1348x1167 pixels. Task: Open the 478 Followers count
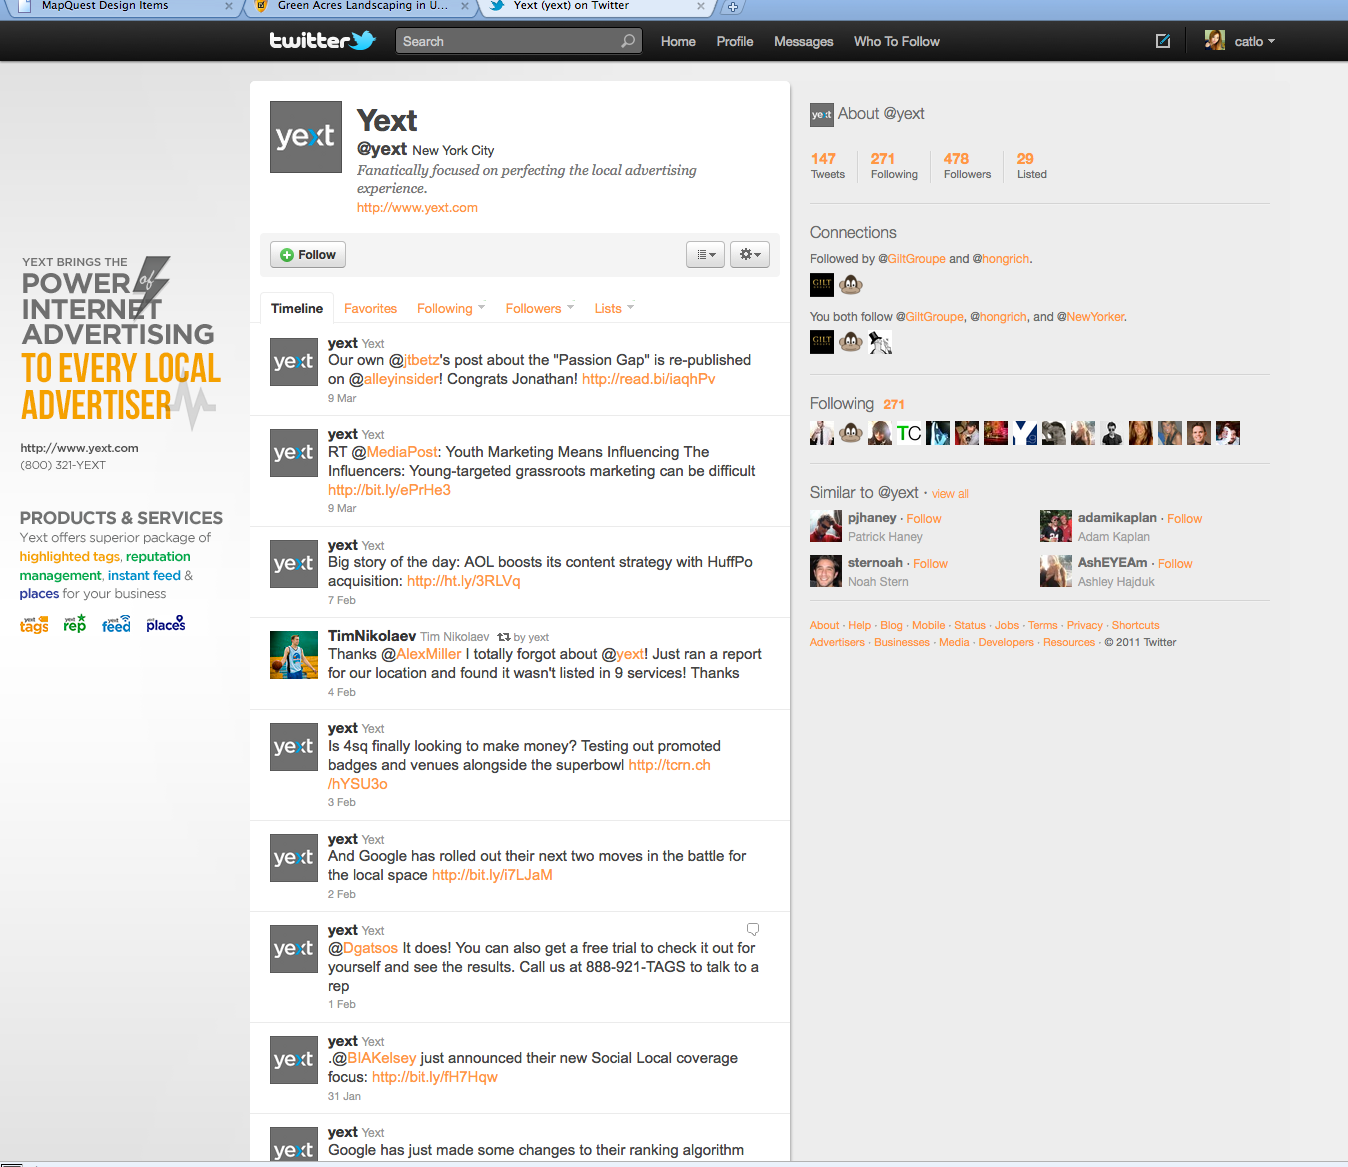[x=967, y=166]
